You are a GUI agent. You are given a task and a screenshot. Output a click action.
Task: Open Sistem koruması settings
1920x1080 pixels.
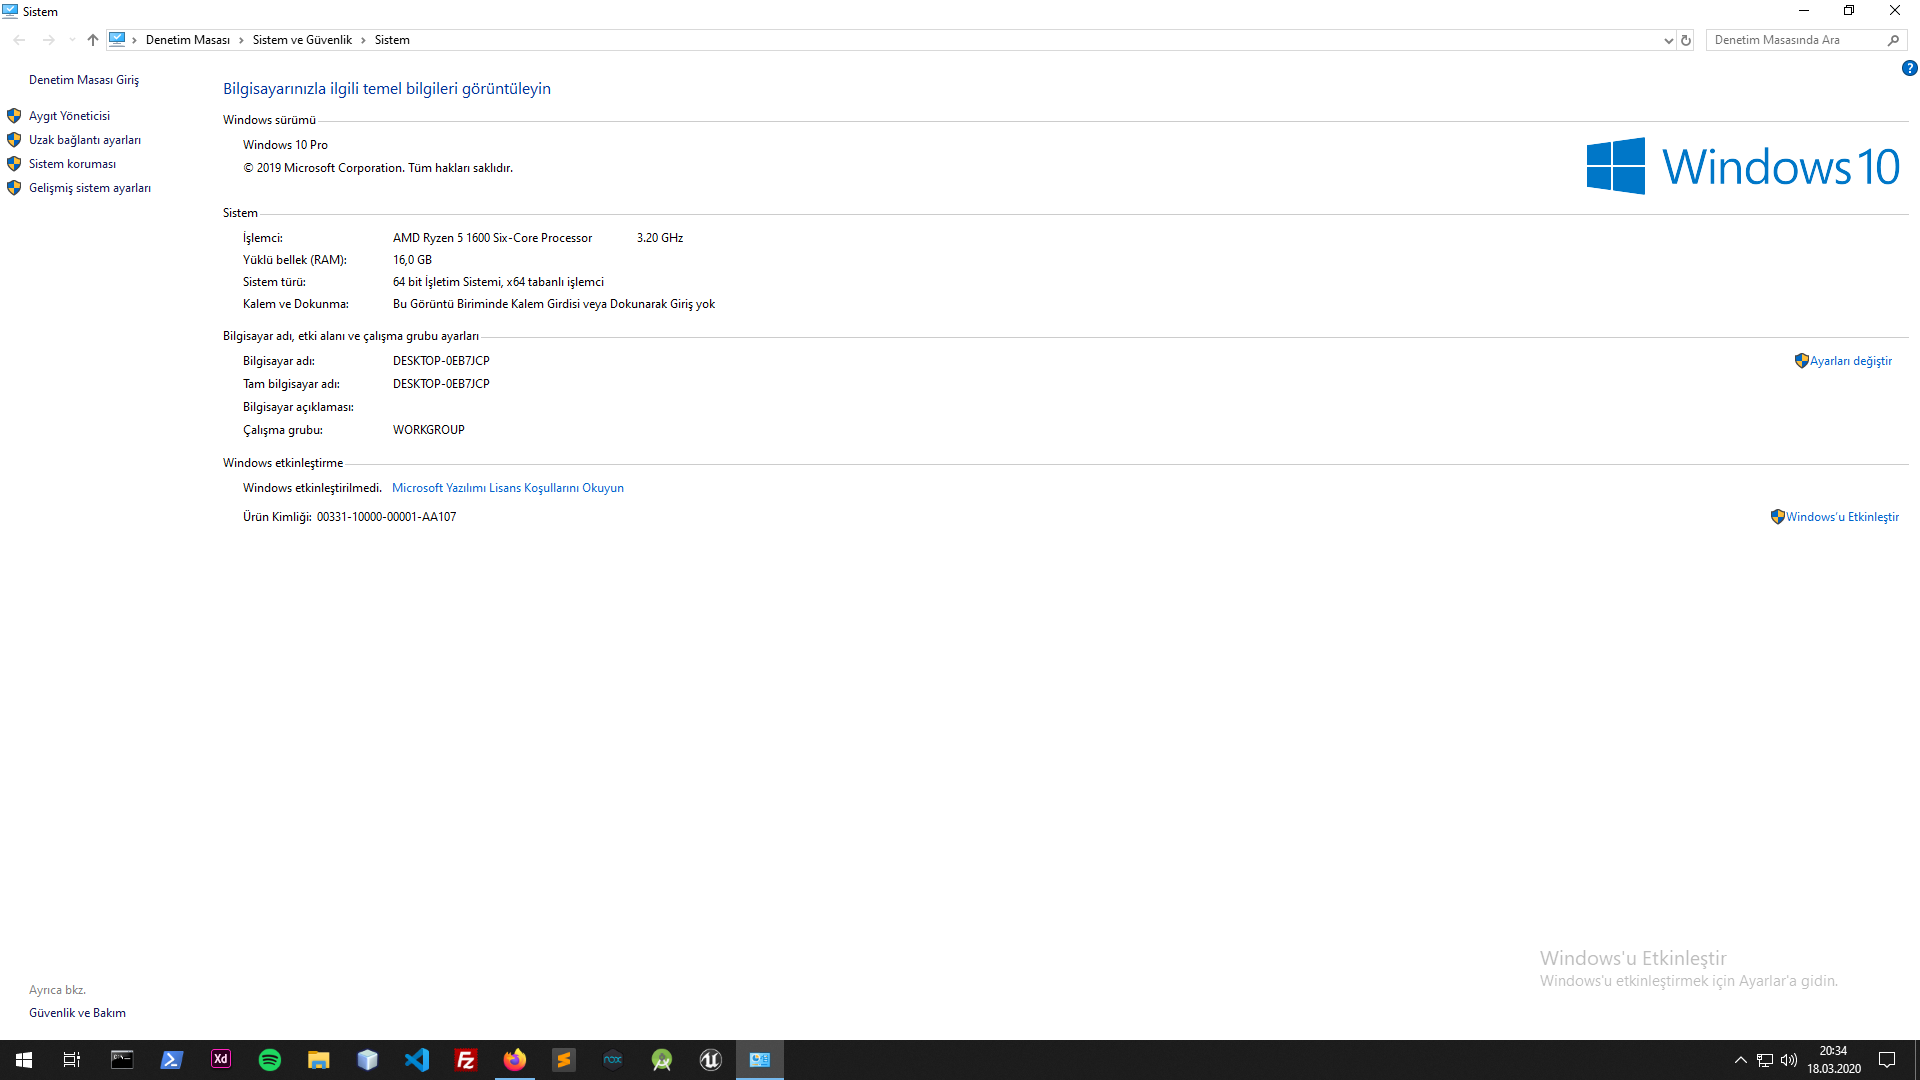pyautogui.click(x=72, y=164)
